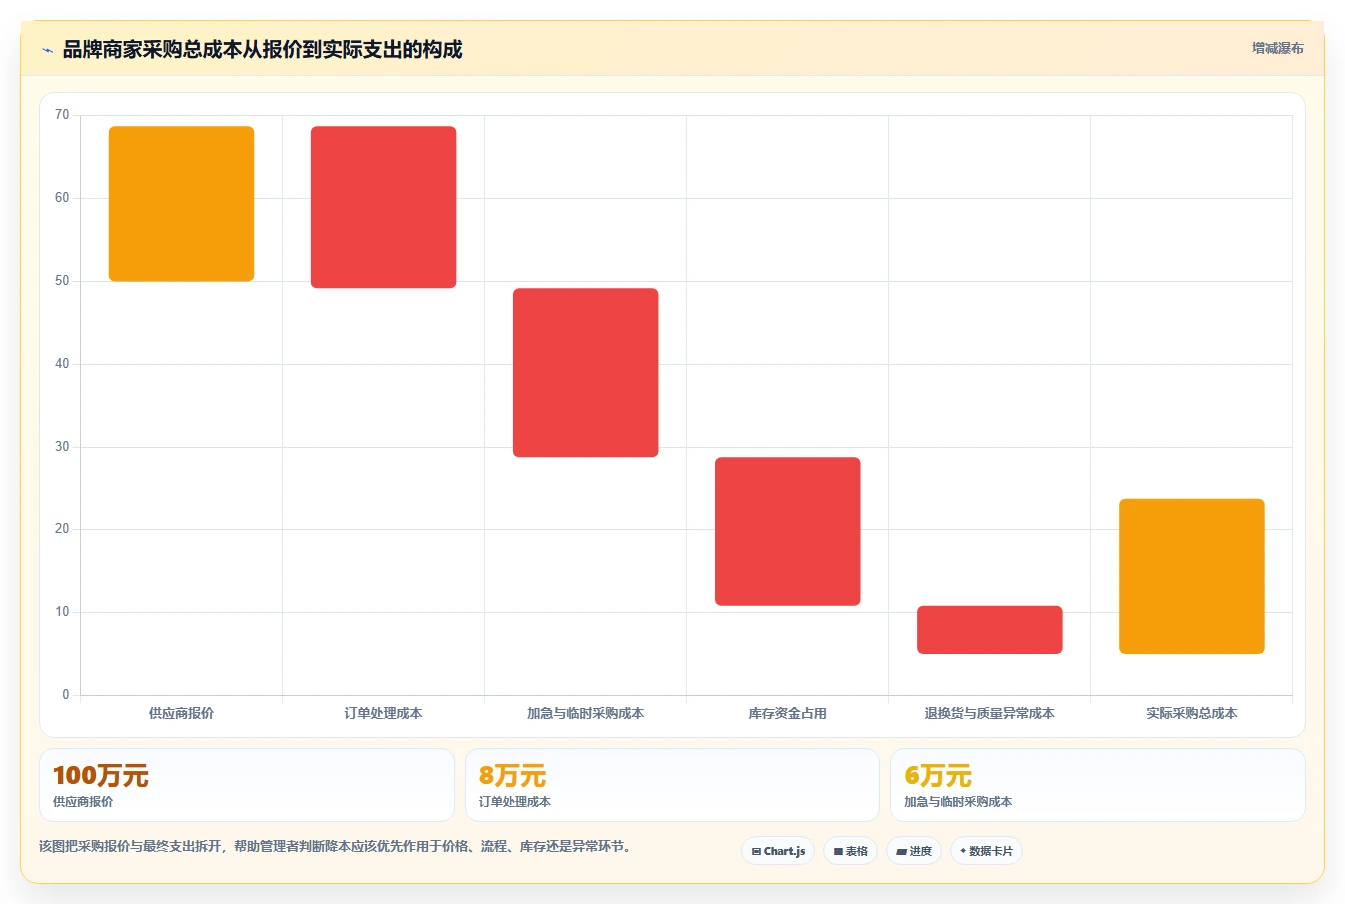
Task: Click the axis label 订单处理成本
Action: pos(384,713)
